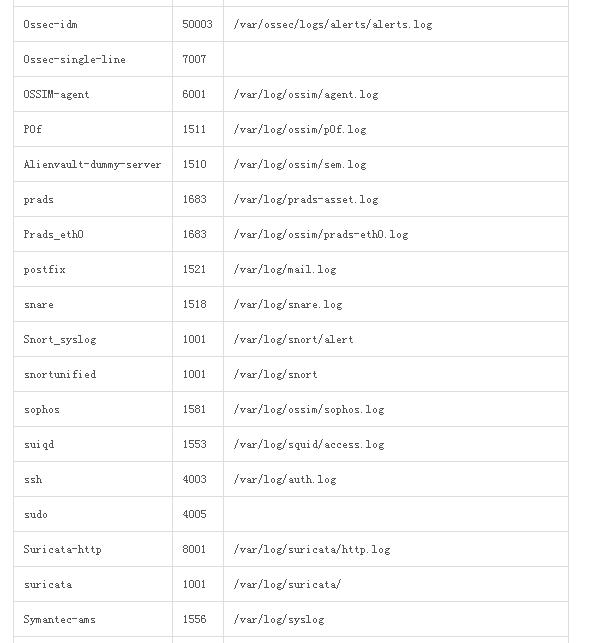Select the Symantec-ams /var/log/syslog path
This screenshot has width=591, height=643.
tap(279, 620)
